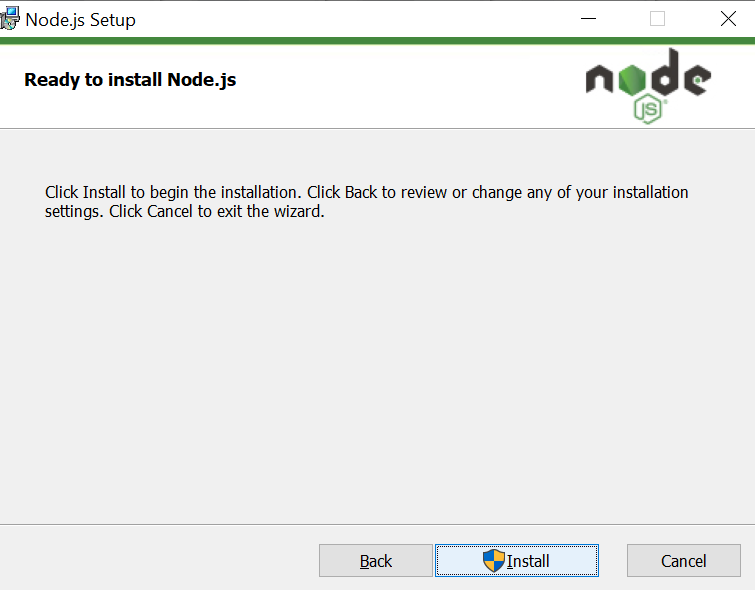Click the letter n in the node logo
Image resolution: width=755 pixels, height=590 pixels.
[x=599, y=79]
